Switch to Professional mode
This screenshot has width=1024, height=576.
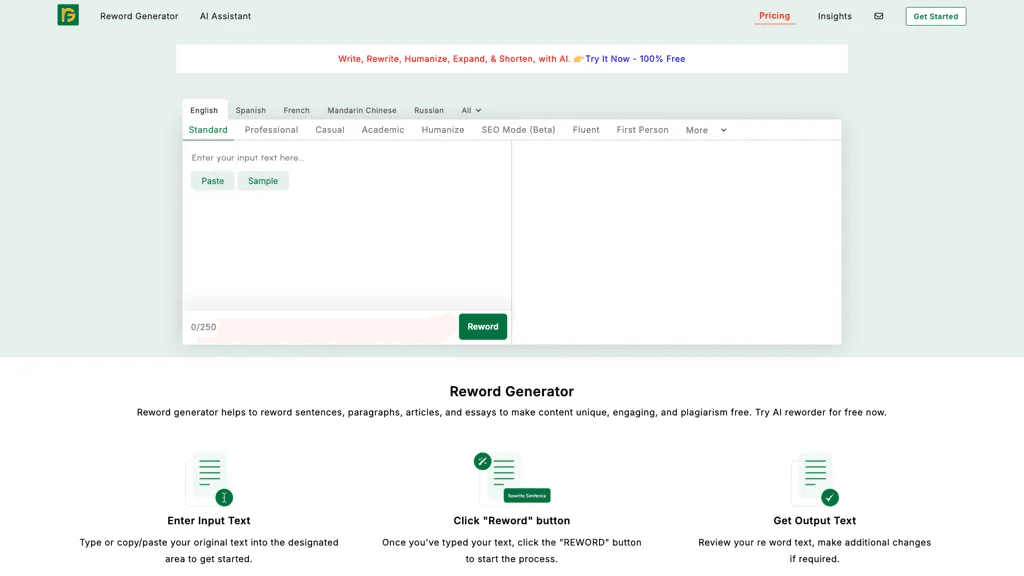coord(272,130)
